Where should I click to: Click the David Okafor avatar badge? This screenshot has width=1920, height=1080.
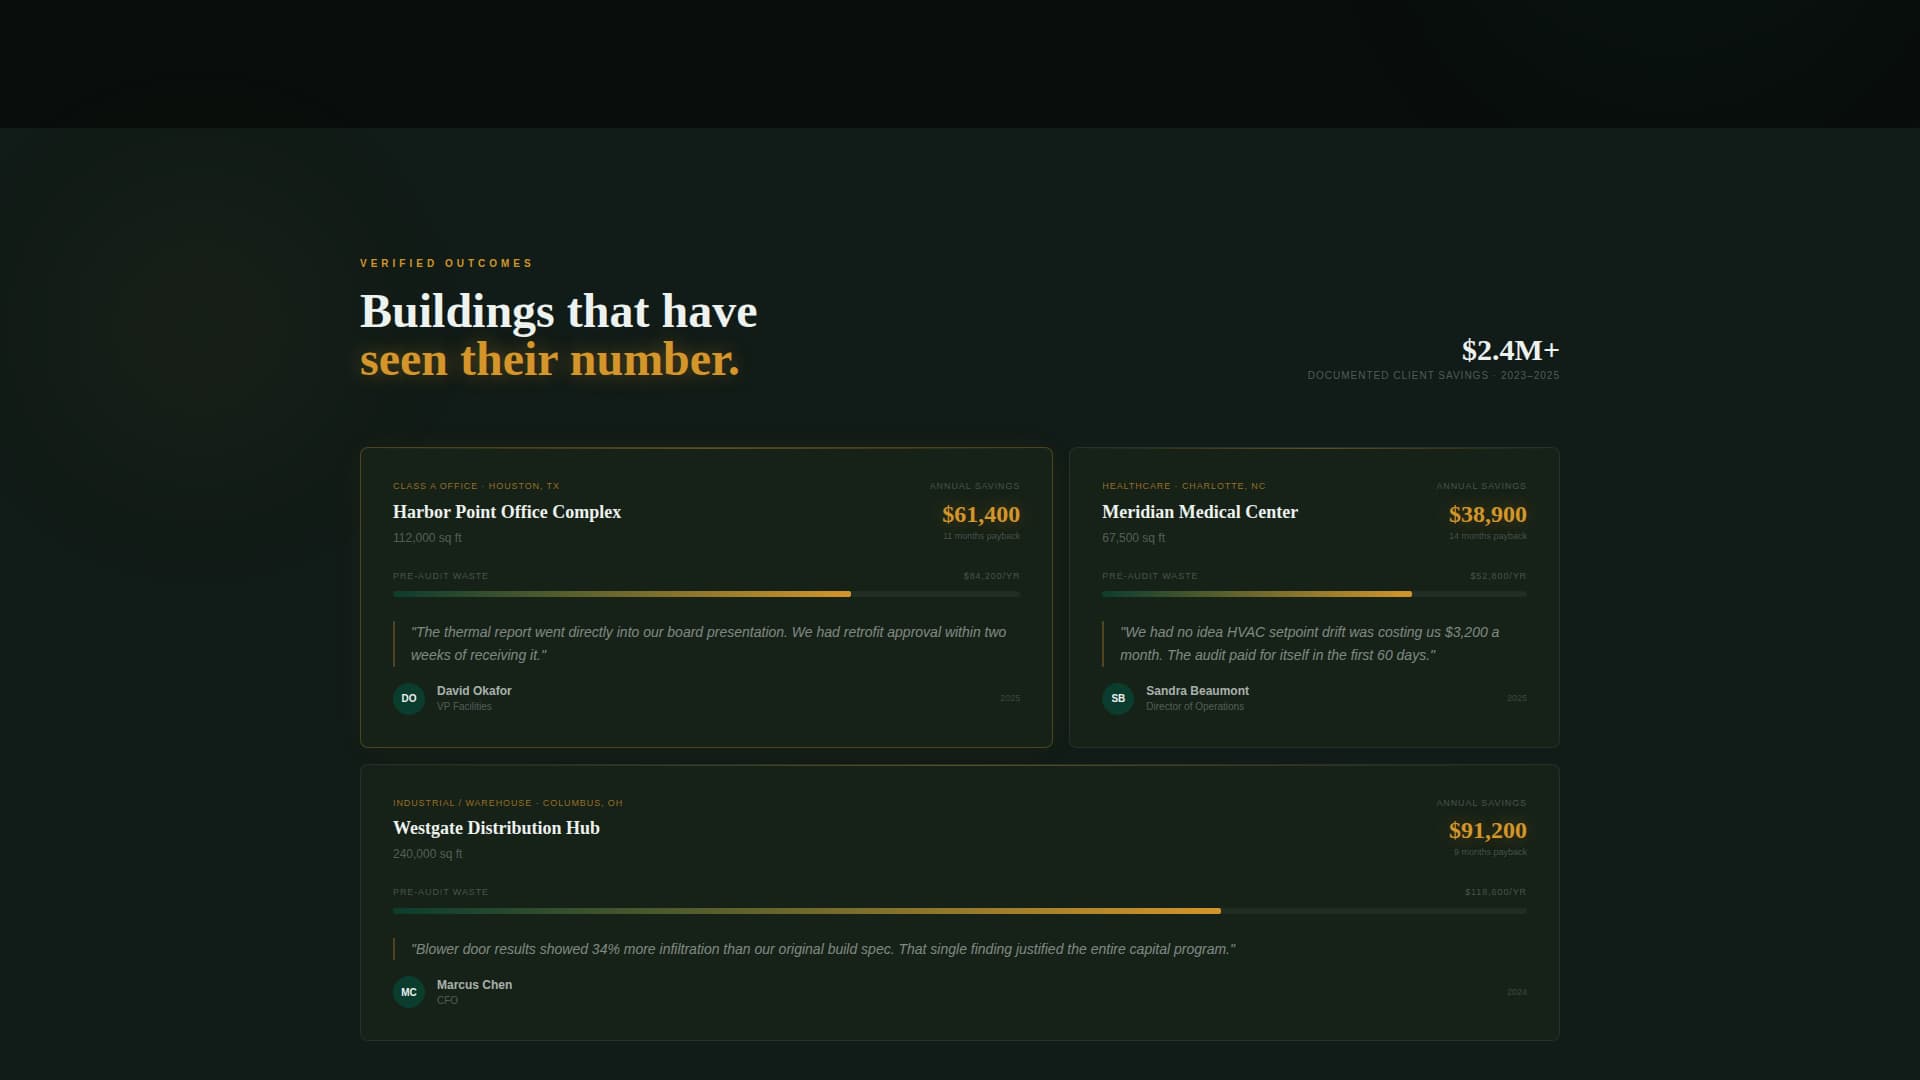coord(408,698)
